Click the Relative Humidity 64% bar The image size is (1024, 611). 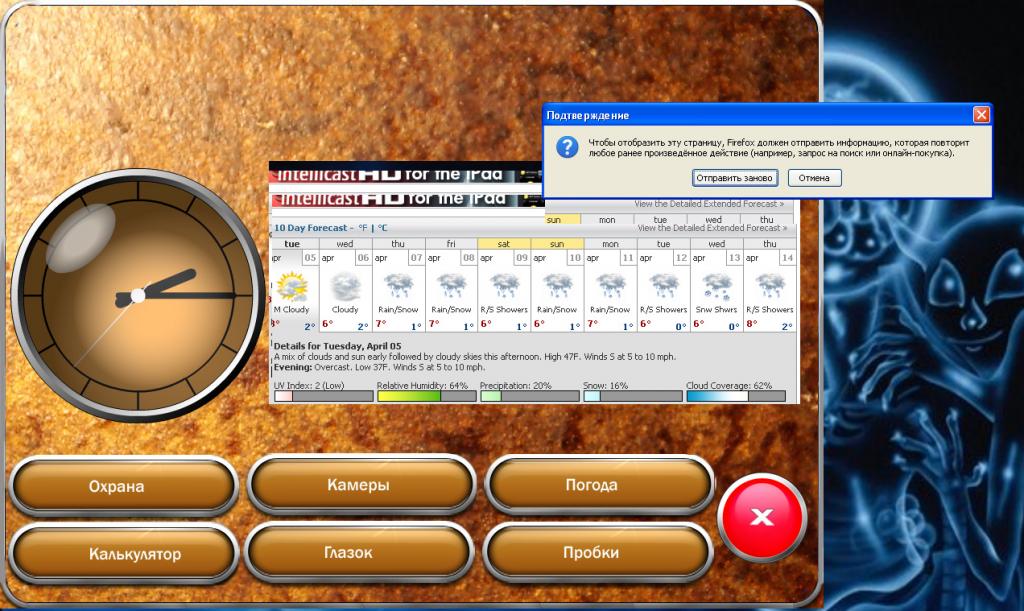click(425, 396)
